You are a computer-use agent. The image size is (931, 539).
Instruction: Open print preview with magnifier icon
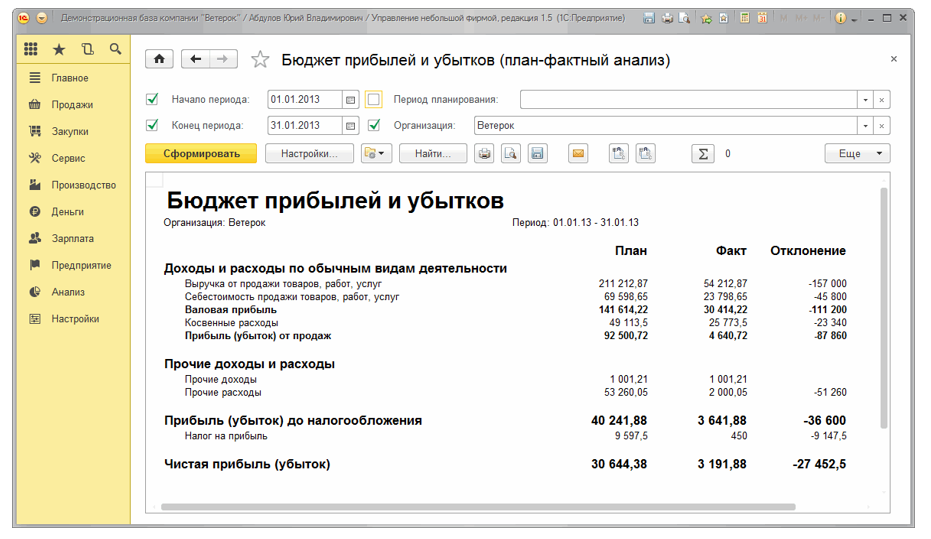[x=511, y=154]
